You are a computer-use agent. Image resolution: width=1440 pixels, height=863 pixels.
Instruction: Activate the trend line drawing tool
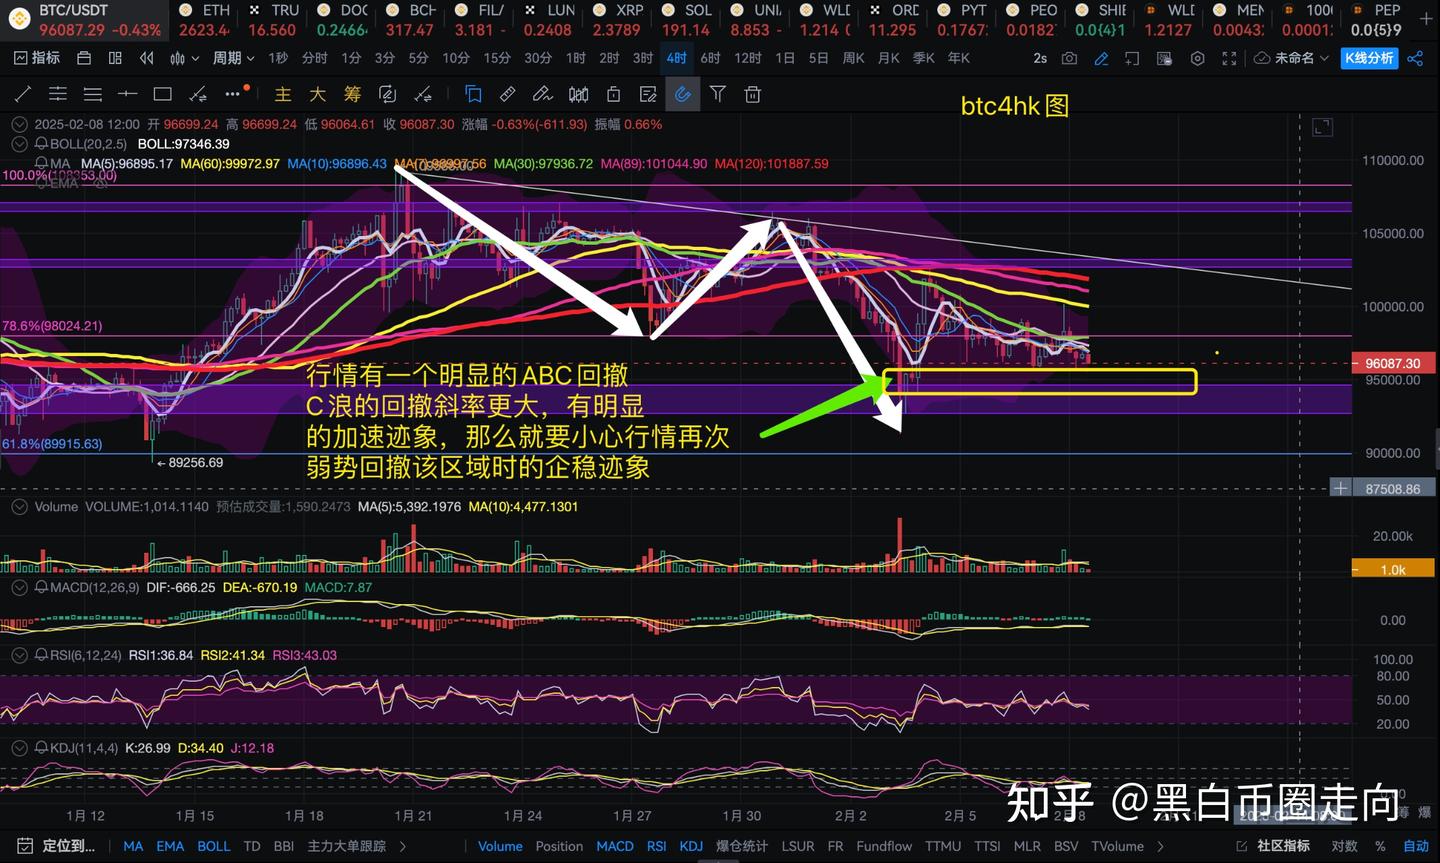(x=22, y=94)
